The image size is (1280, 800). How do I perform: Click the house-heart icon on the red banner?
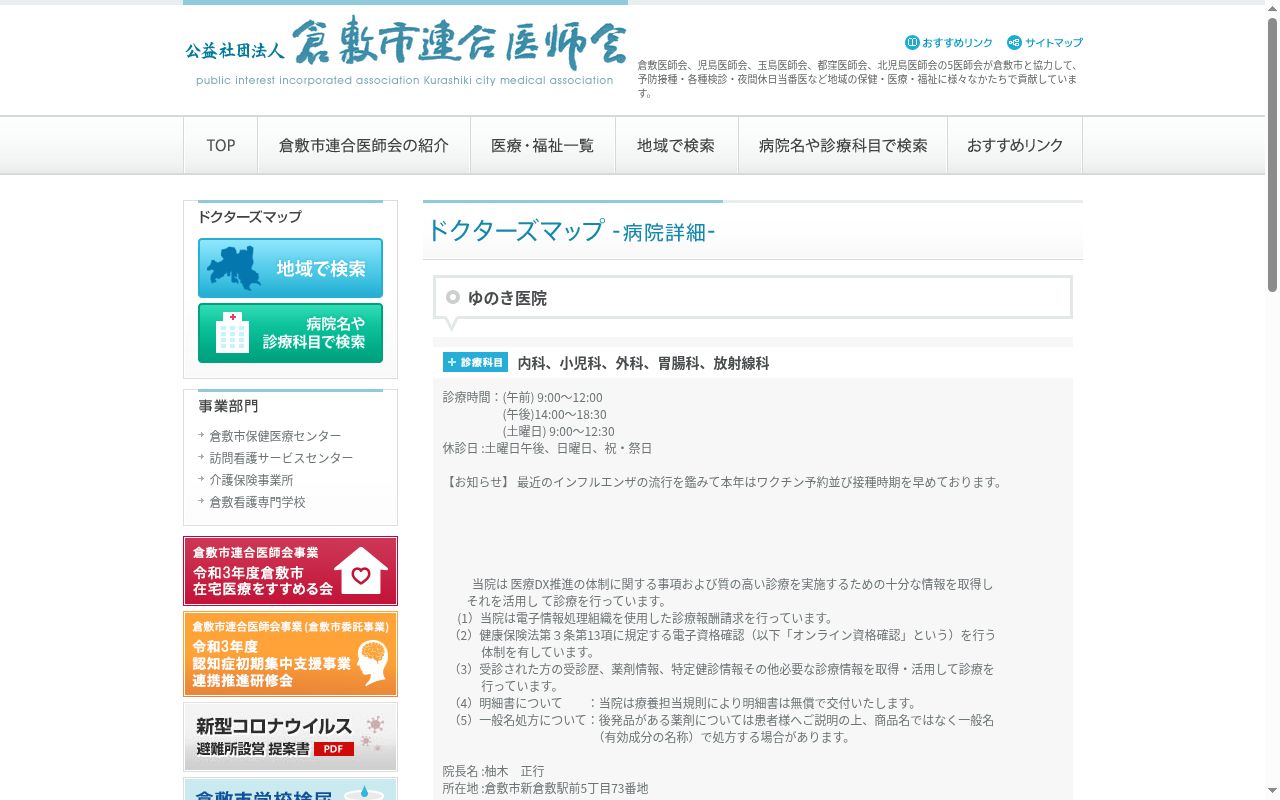click(361, 573)
